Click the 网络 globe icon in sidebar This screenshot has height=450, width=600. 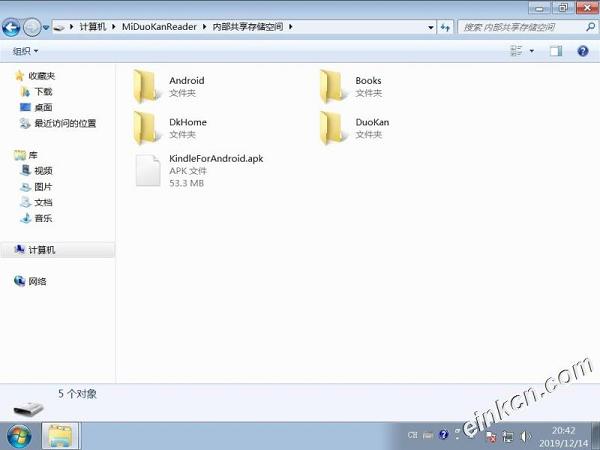point(20,281)
